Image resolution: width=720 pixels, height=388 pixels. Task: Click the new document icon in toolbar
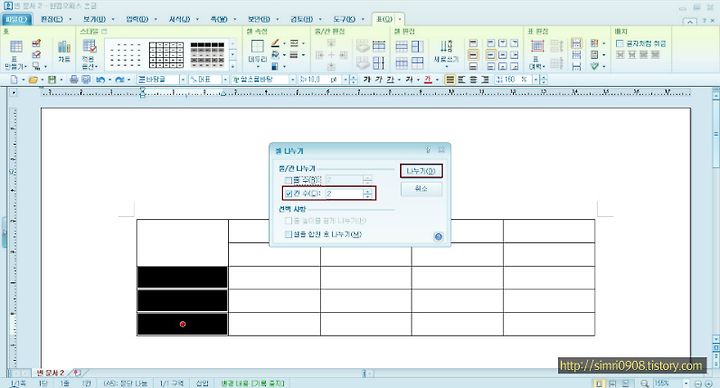[14, 80]
